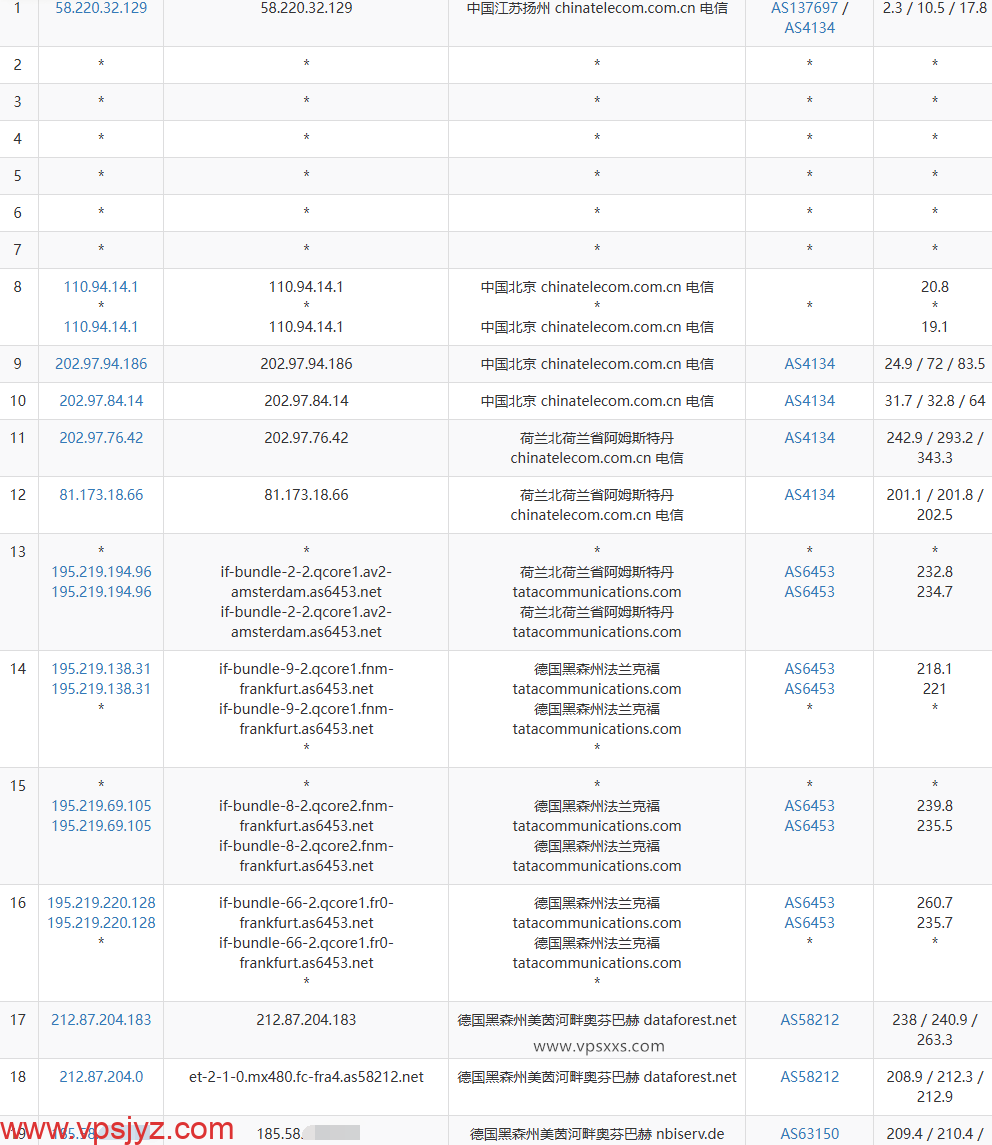Click the AS63150 link

(809, 1134)
